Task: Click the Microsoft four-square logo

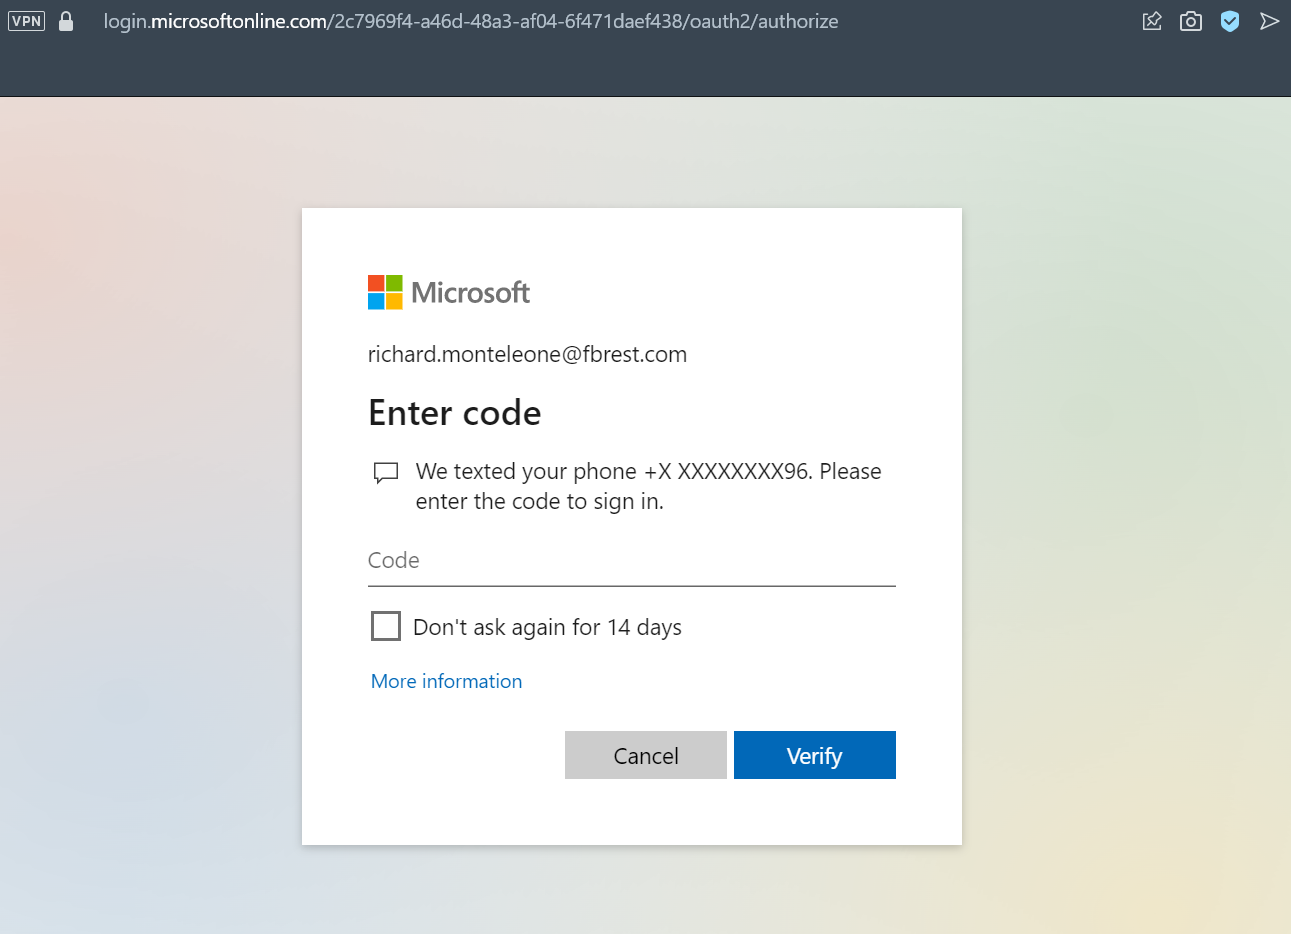Action: (x=385, y=292)
